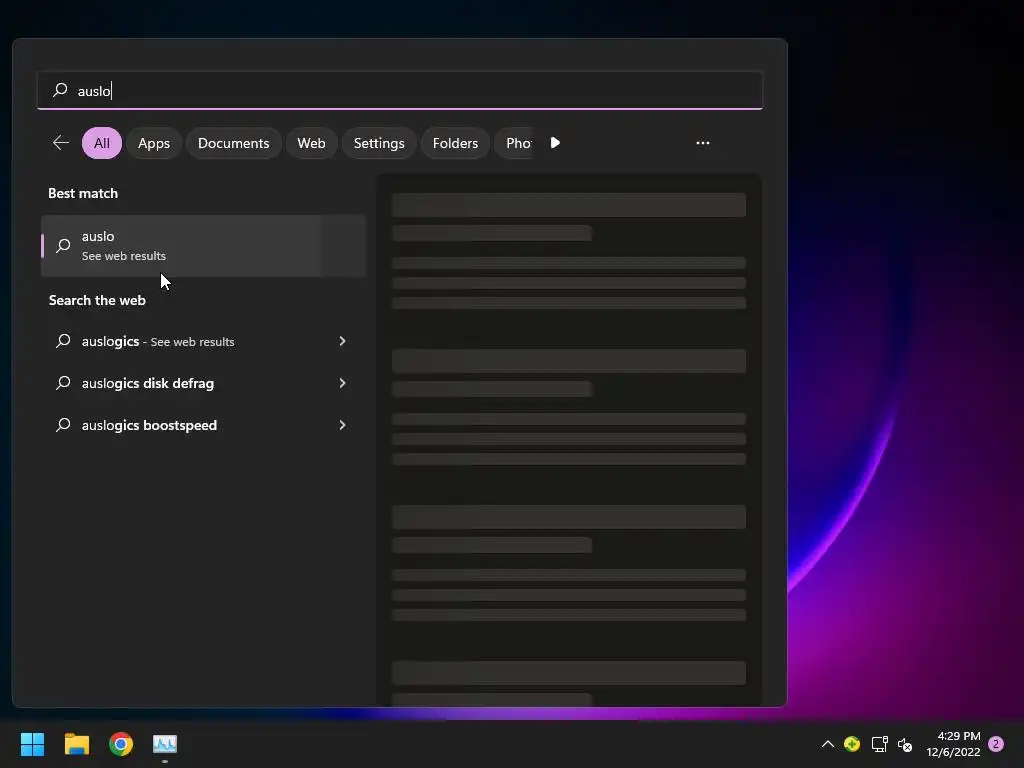This screenshot has height=768, width=1024.
Task: Show hidden tray icons with the caret
Action: pyautogui.click(x=827, y=744)
